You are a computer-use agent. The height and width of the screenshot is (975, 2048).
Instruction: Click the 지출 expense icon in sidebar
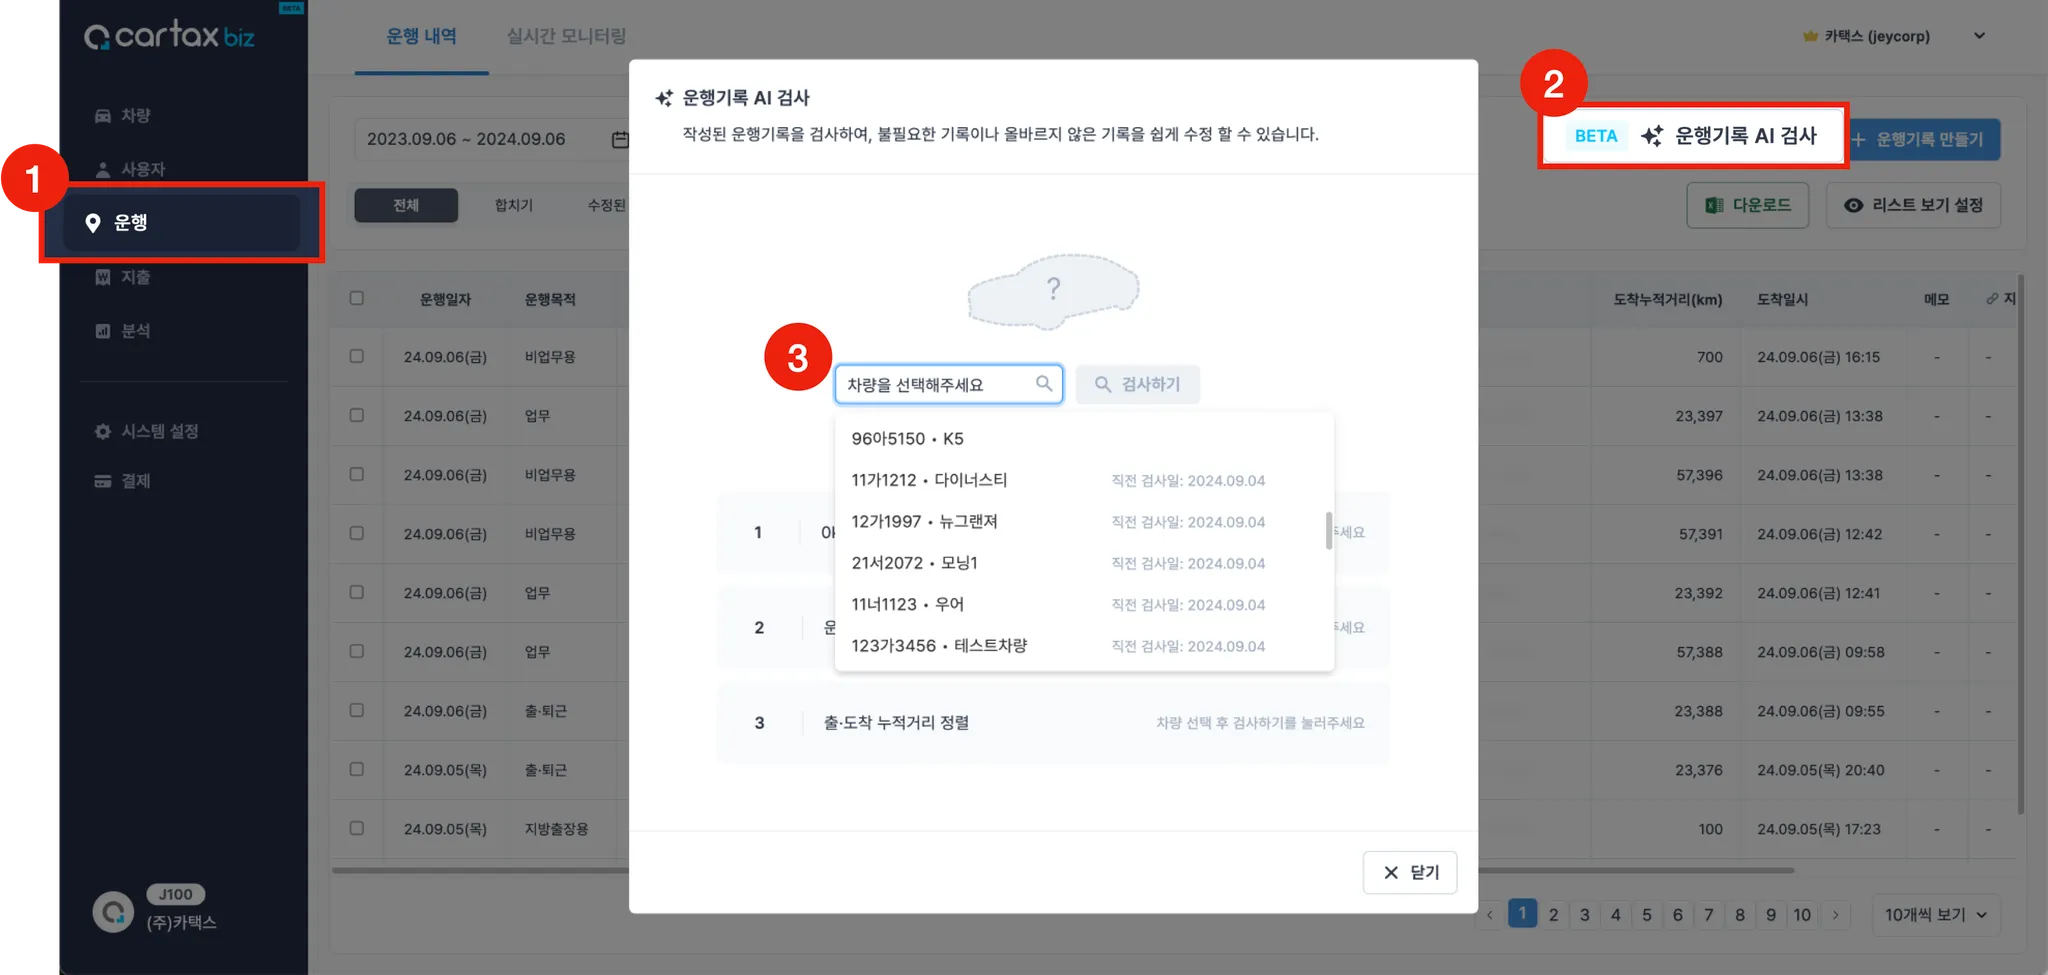tap(102, 277)
